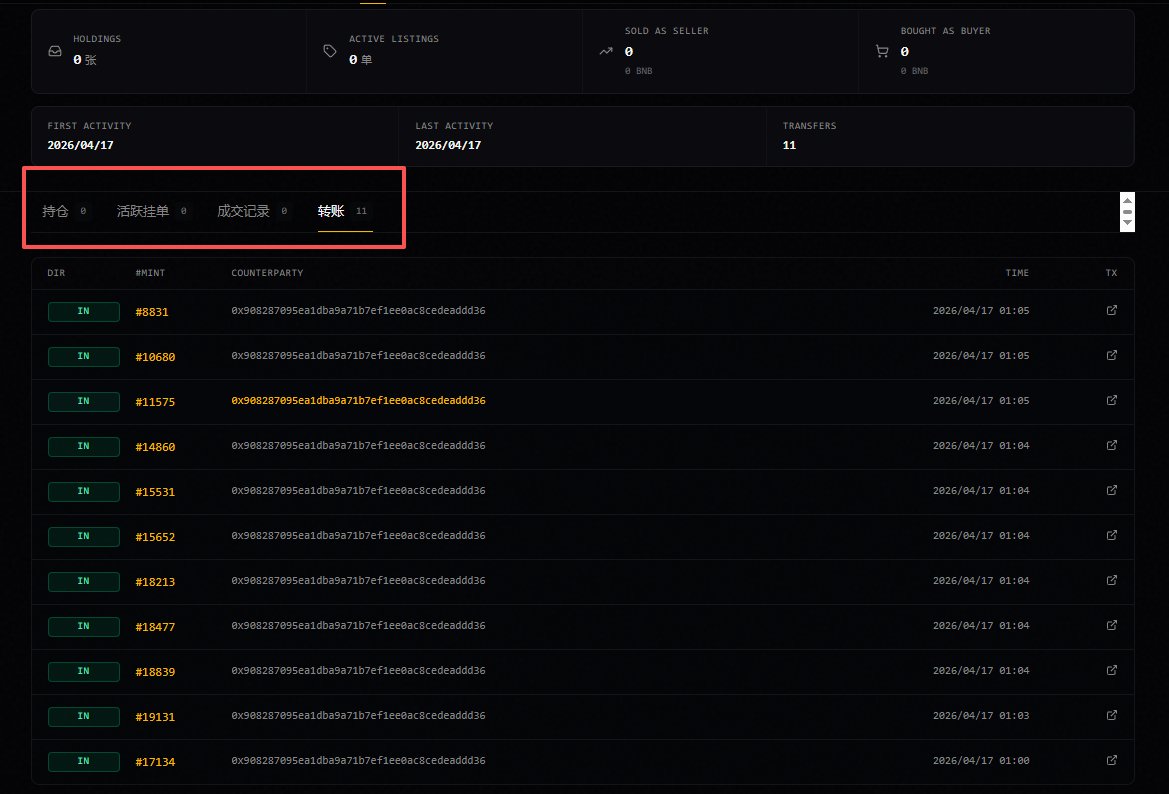The height and width of the screenshot is (794, 1169).
Task: Open transaction link for mint #15531
Action: [x=1112, y=491]
